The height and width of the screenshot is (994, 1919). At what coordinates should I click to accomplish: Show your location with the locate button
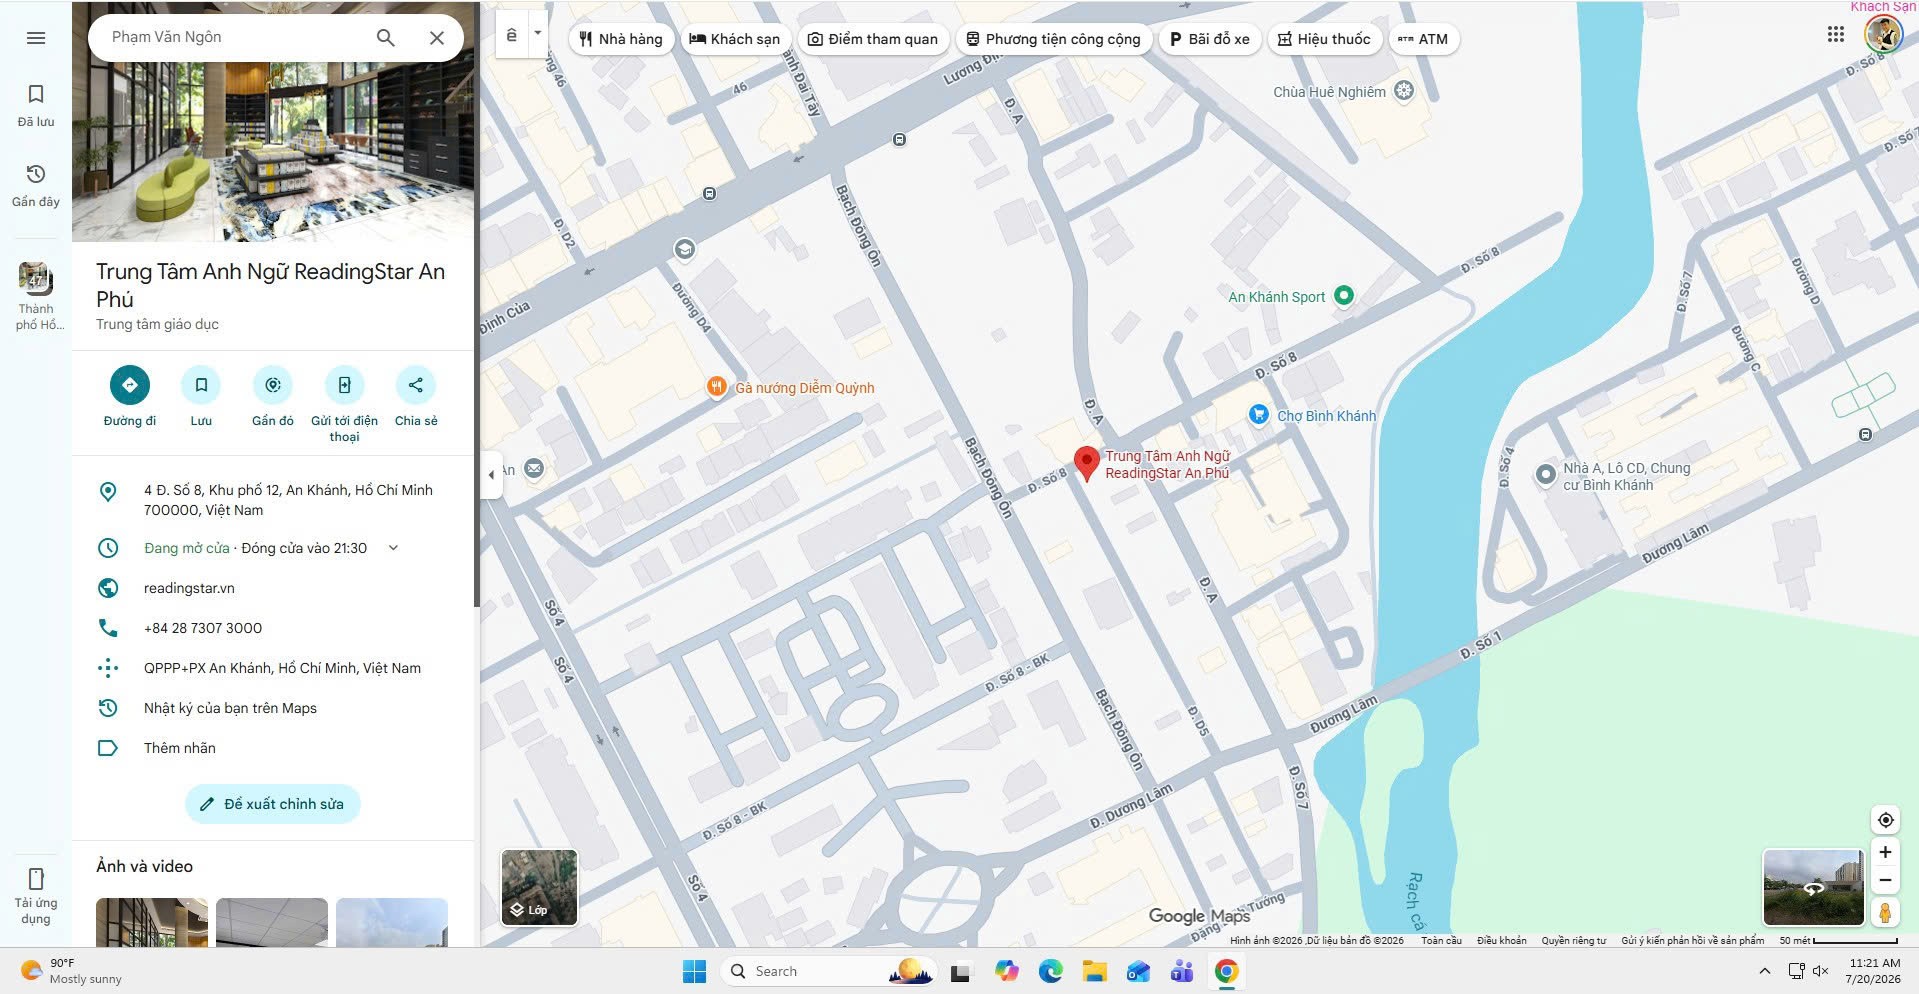1885,820
